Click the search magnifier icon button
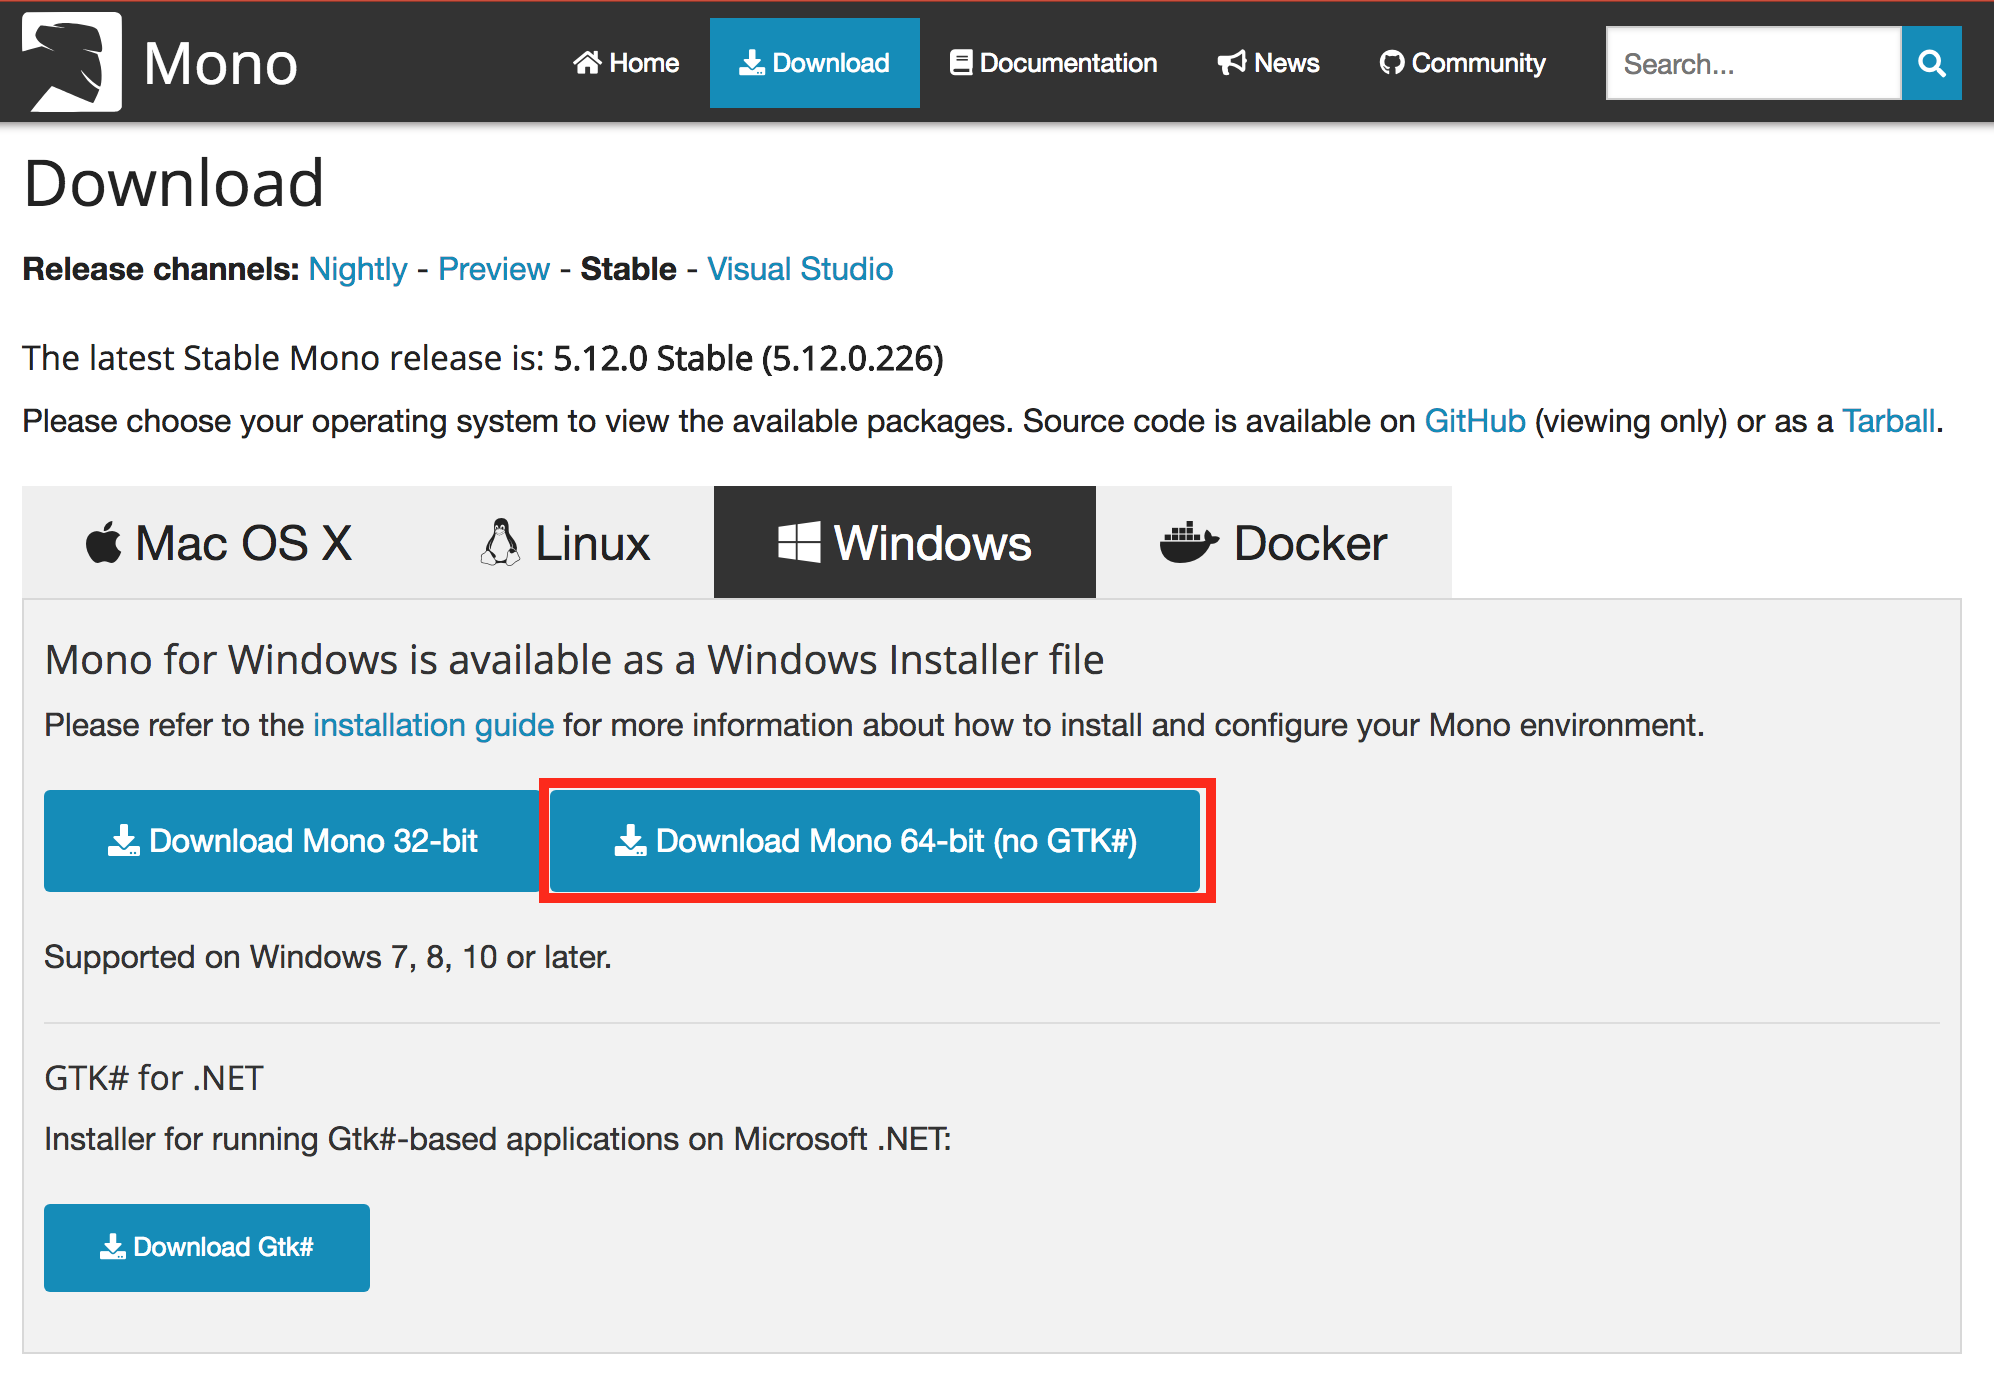Screen dimensions: 1994x1394 pyautogui.click(x=1931, y=64)
